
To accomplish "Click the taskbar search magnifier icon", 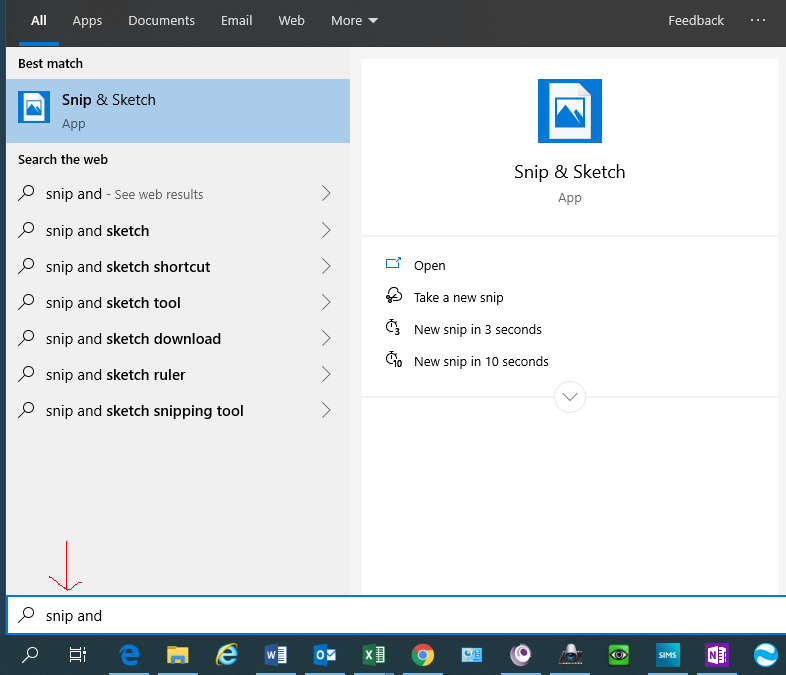I will (30, 655).
